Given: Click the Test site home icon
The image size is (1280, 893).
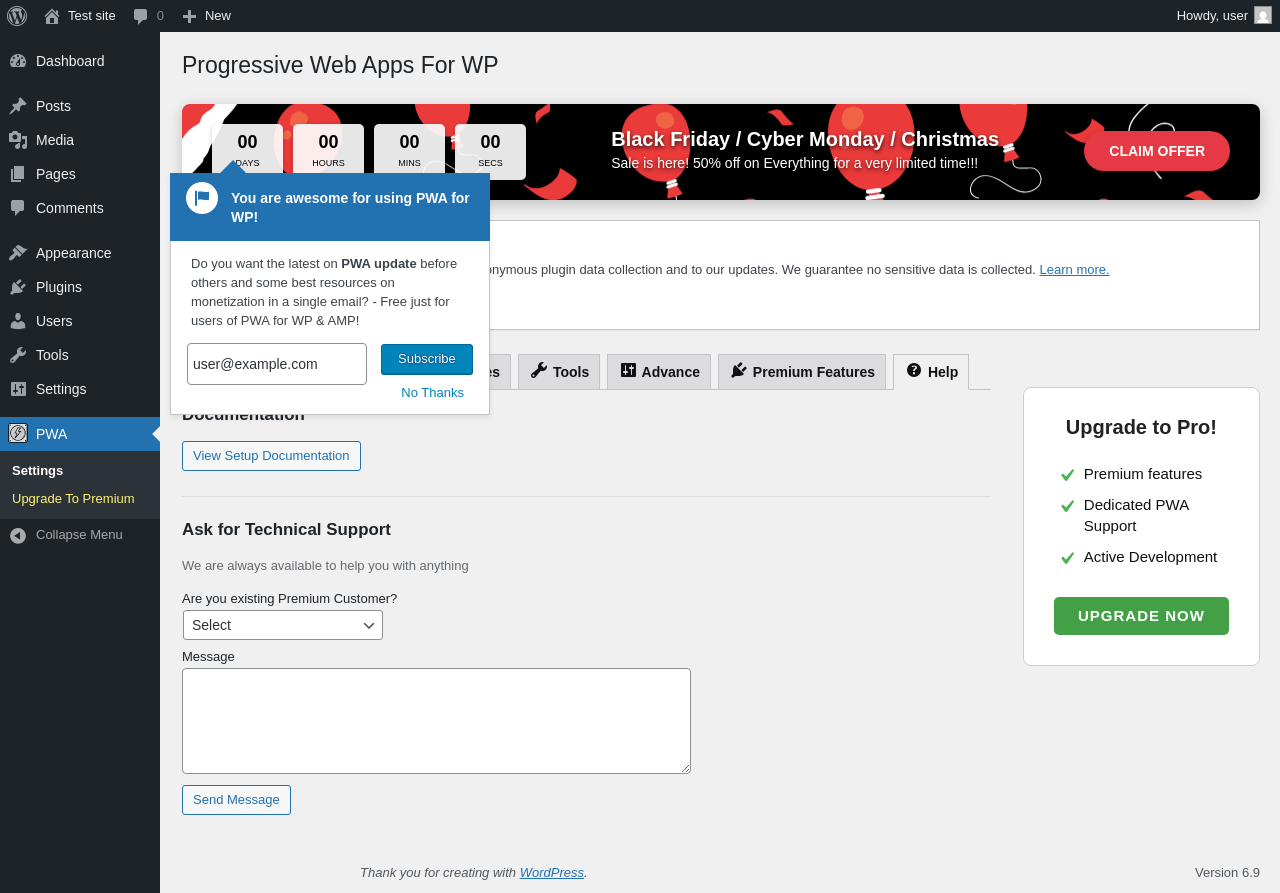Looking at the screenshot, I should (x=52, y=16).
